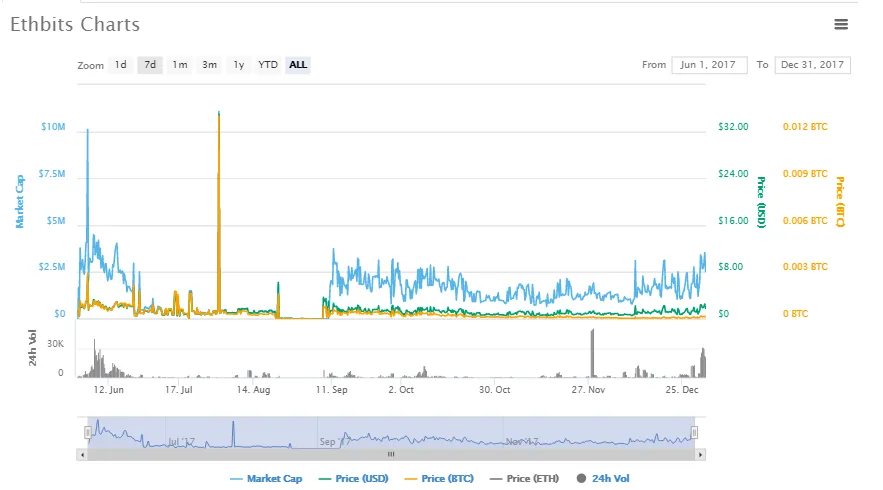The height and width of the screenshot is (490, 883).
Task: Click the 27. Nov date axis label
Action: pos(588,390)
